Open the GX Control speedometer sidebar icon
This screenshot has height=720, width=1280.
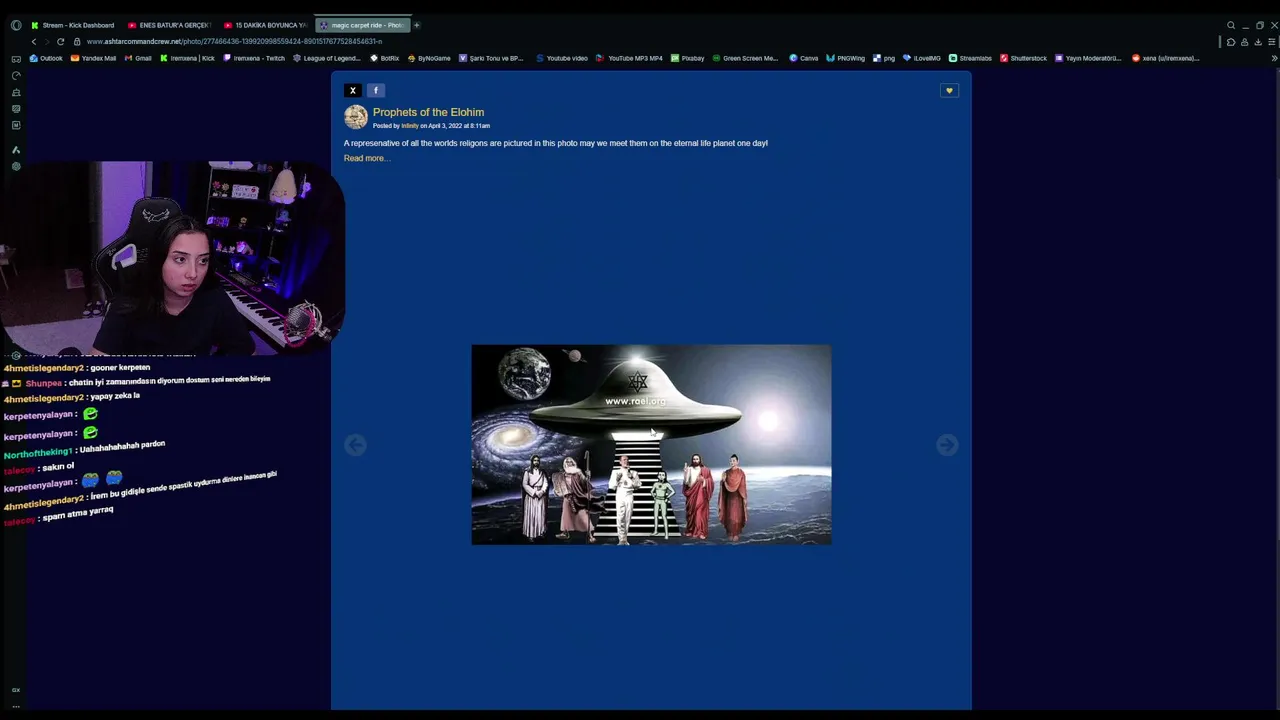[x=16, y=75]
